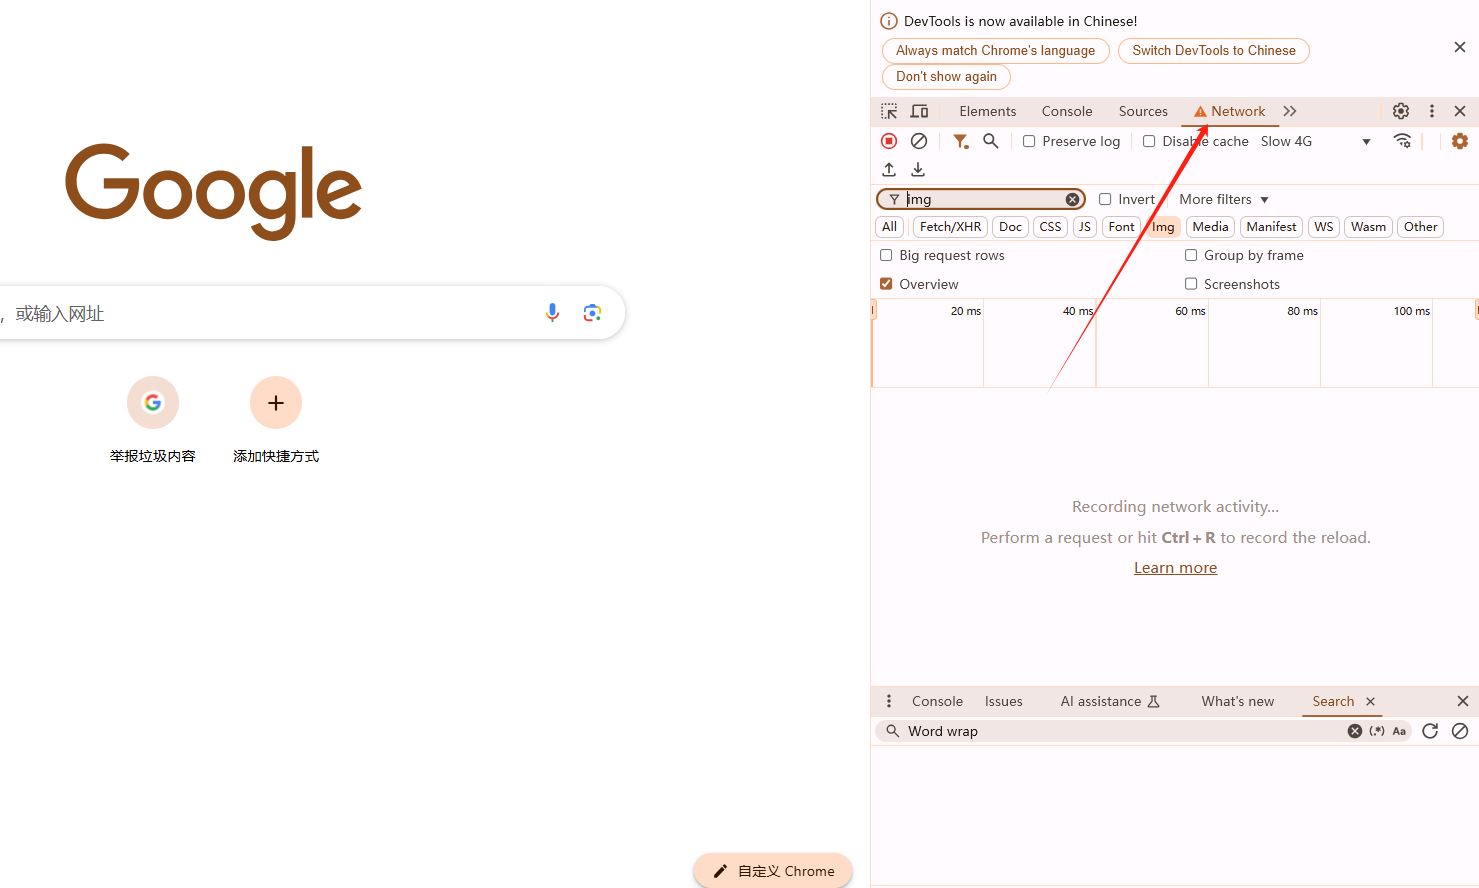The image size is (1479, 888).
Task: Filter requests by CSS type
Action: coord(1050,227)
